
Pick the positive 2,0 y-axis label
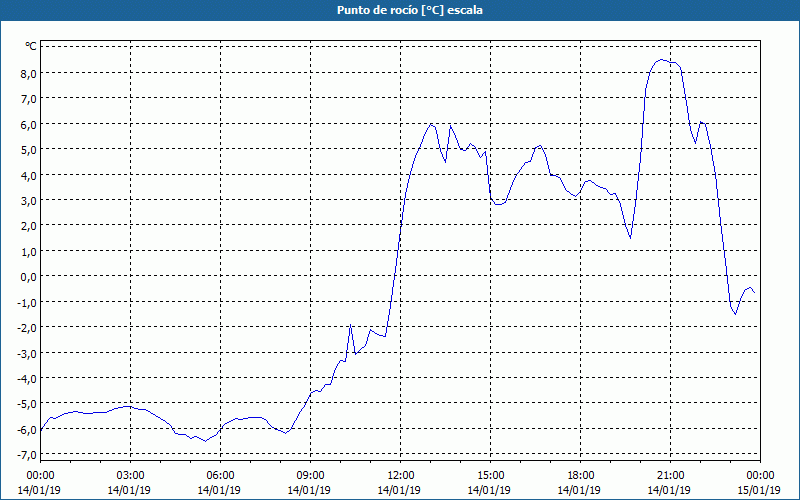pyautogui.click(x=29, y=226)
